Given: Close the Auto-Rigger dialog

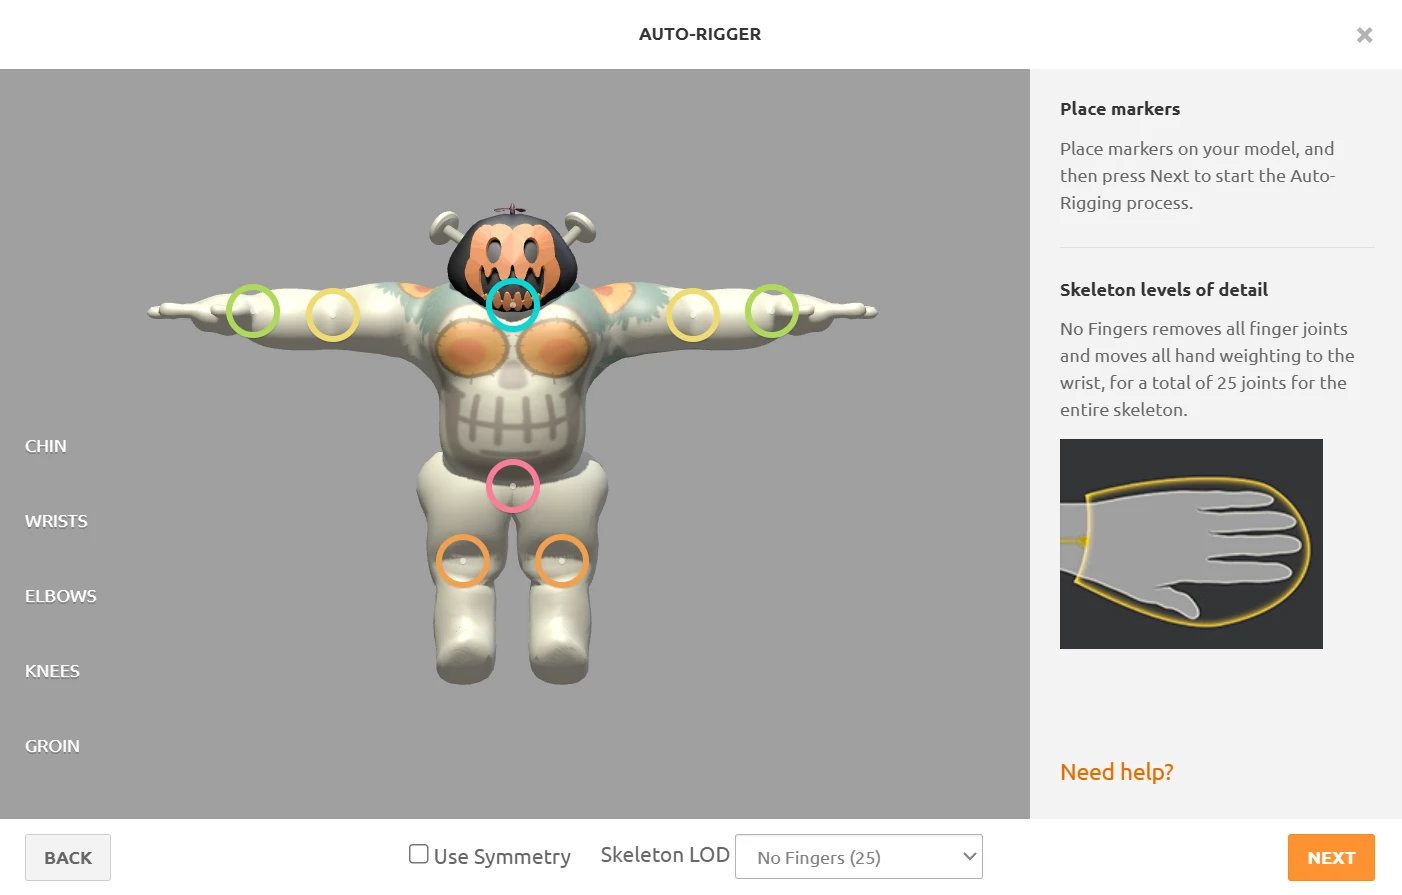Looking at the screenshot, I should pyautogui.click(x=1365, y=35).
